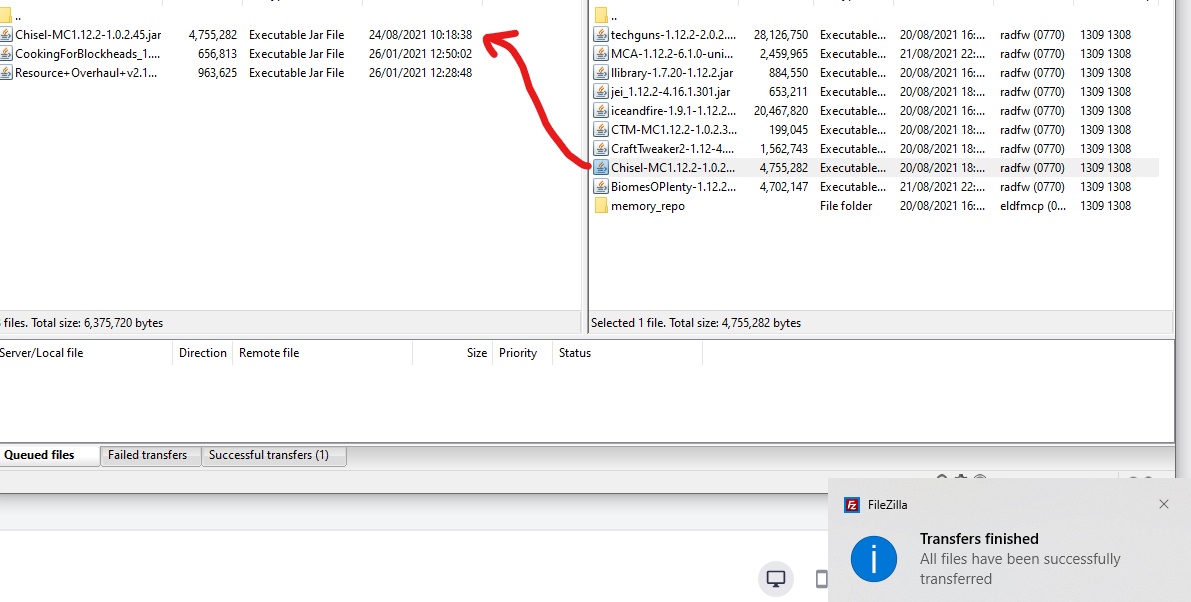Viewport: 1191px width, 602px height.
Task: Switch to the Queued files tab
Action: tap(49, 455)
